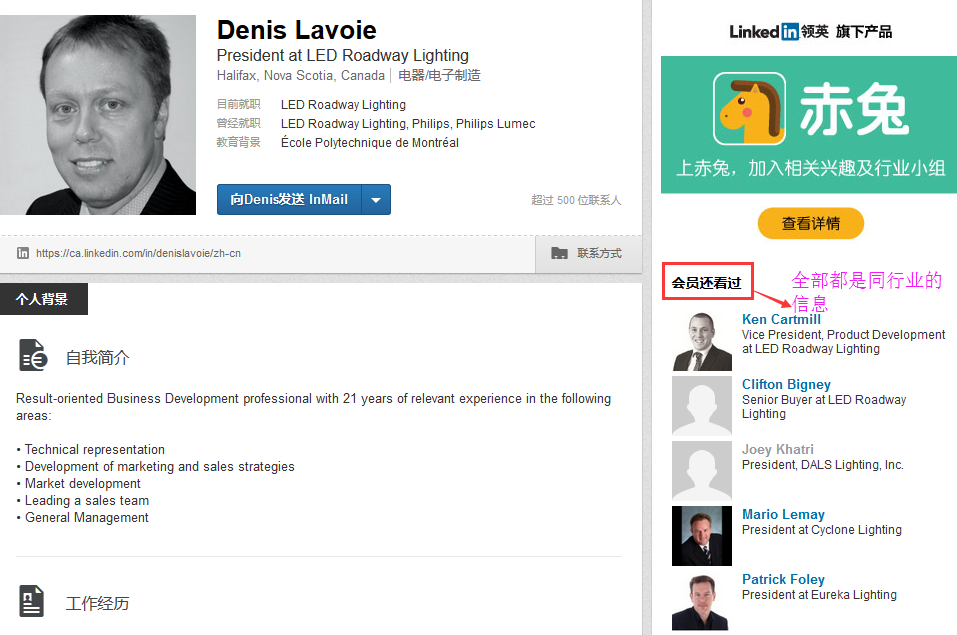Click current employer LED Roadway Lighting text
Viewport: 957px width, 635px height.
click(343, 105)
